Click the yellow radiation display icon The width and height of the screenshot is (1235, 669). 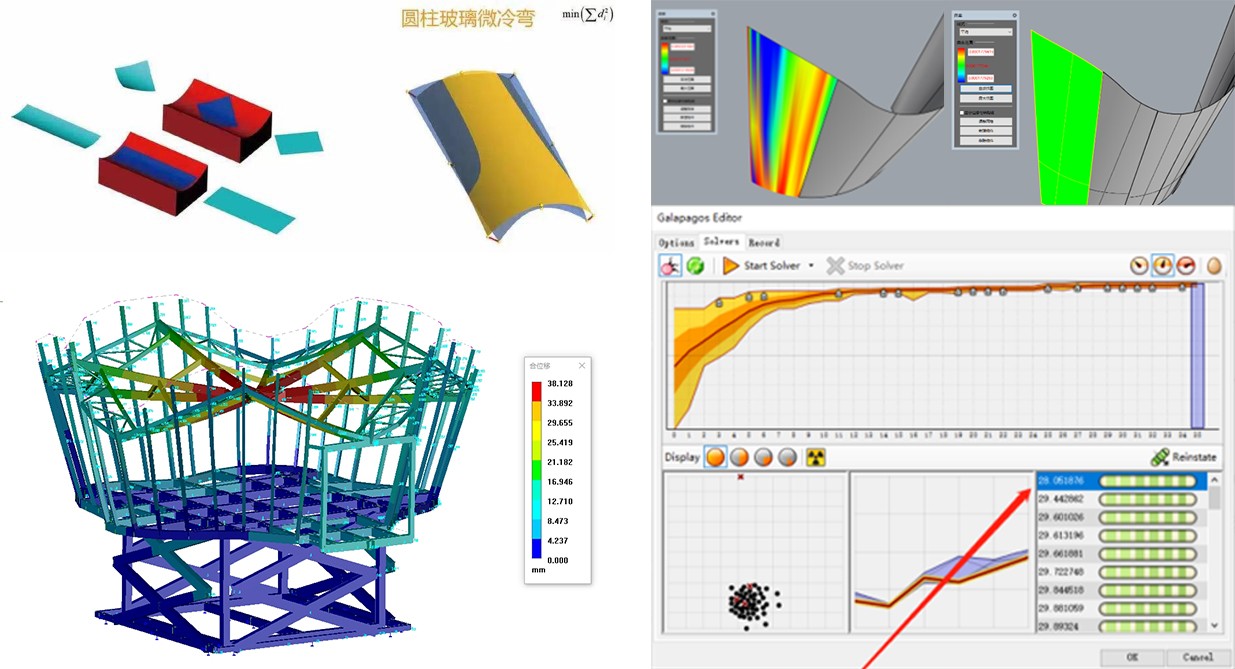pos(816,458)
